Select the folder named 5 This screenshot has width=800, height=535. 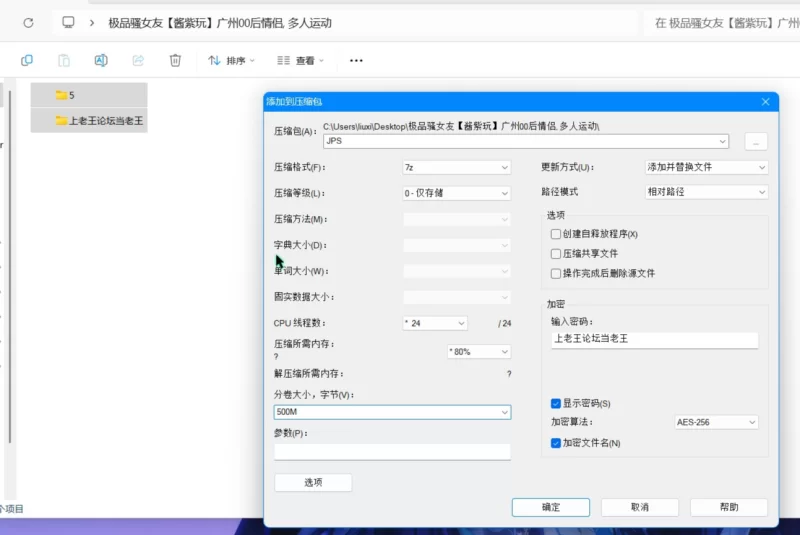[x=89, y=95]
